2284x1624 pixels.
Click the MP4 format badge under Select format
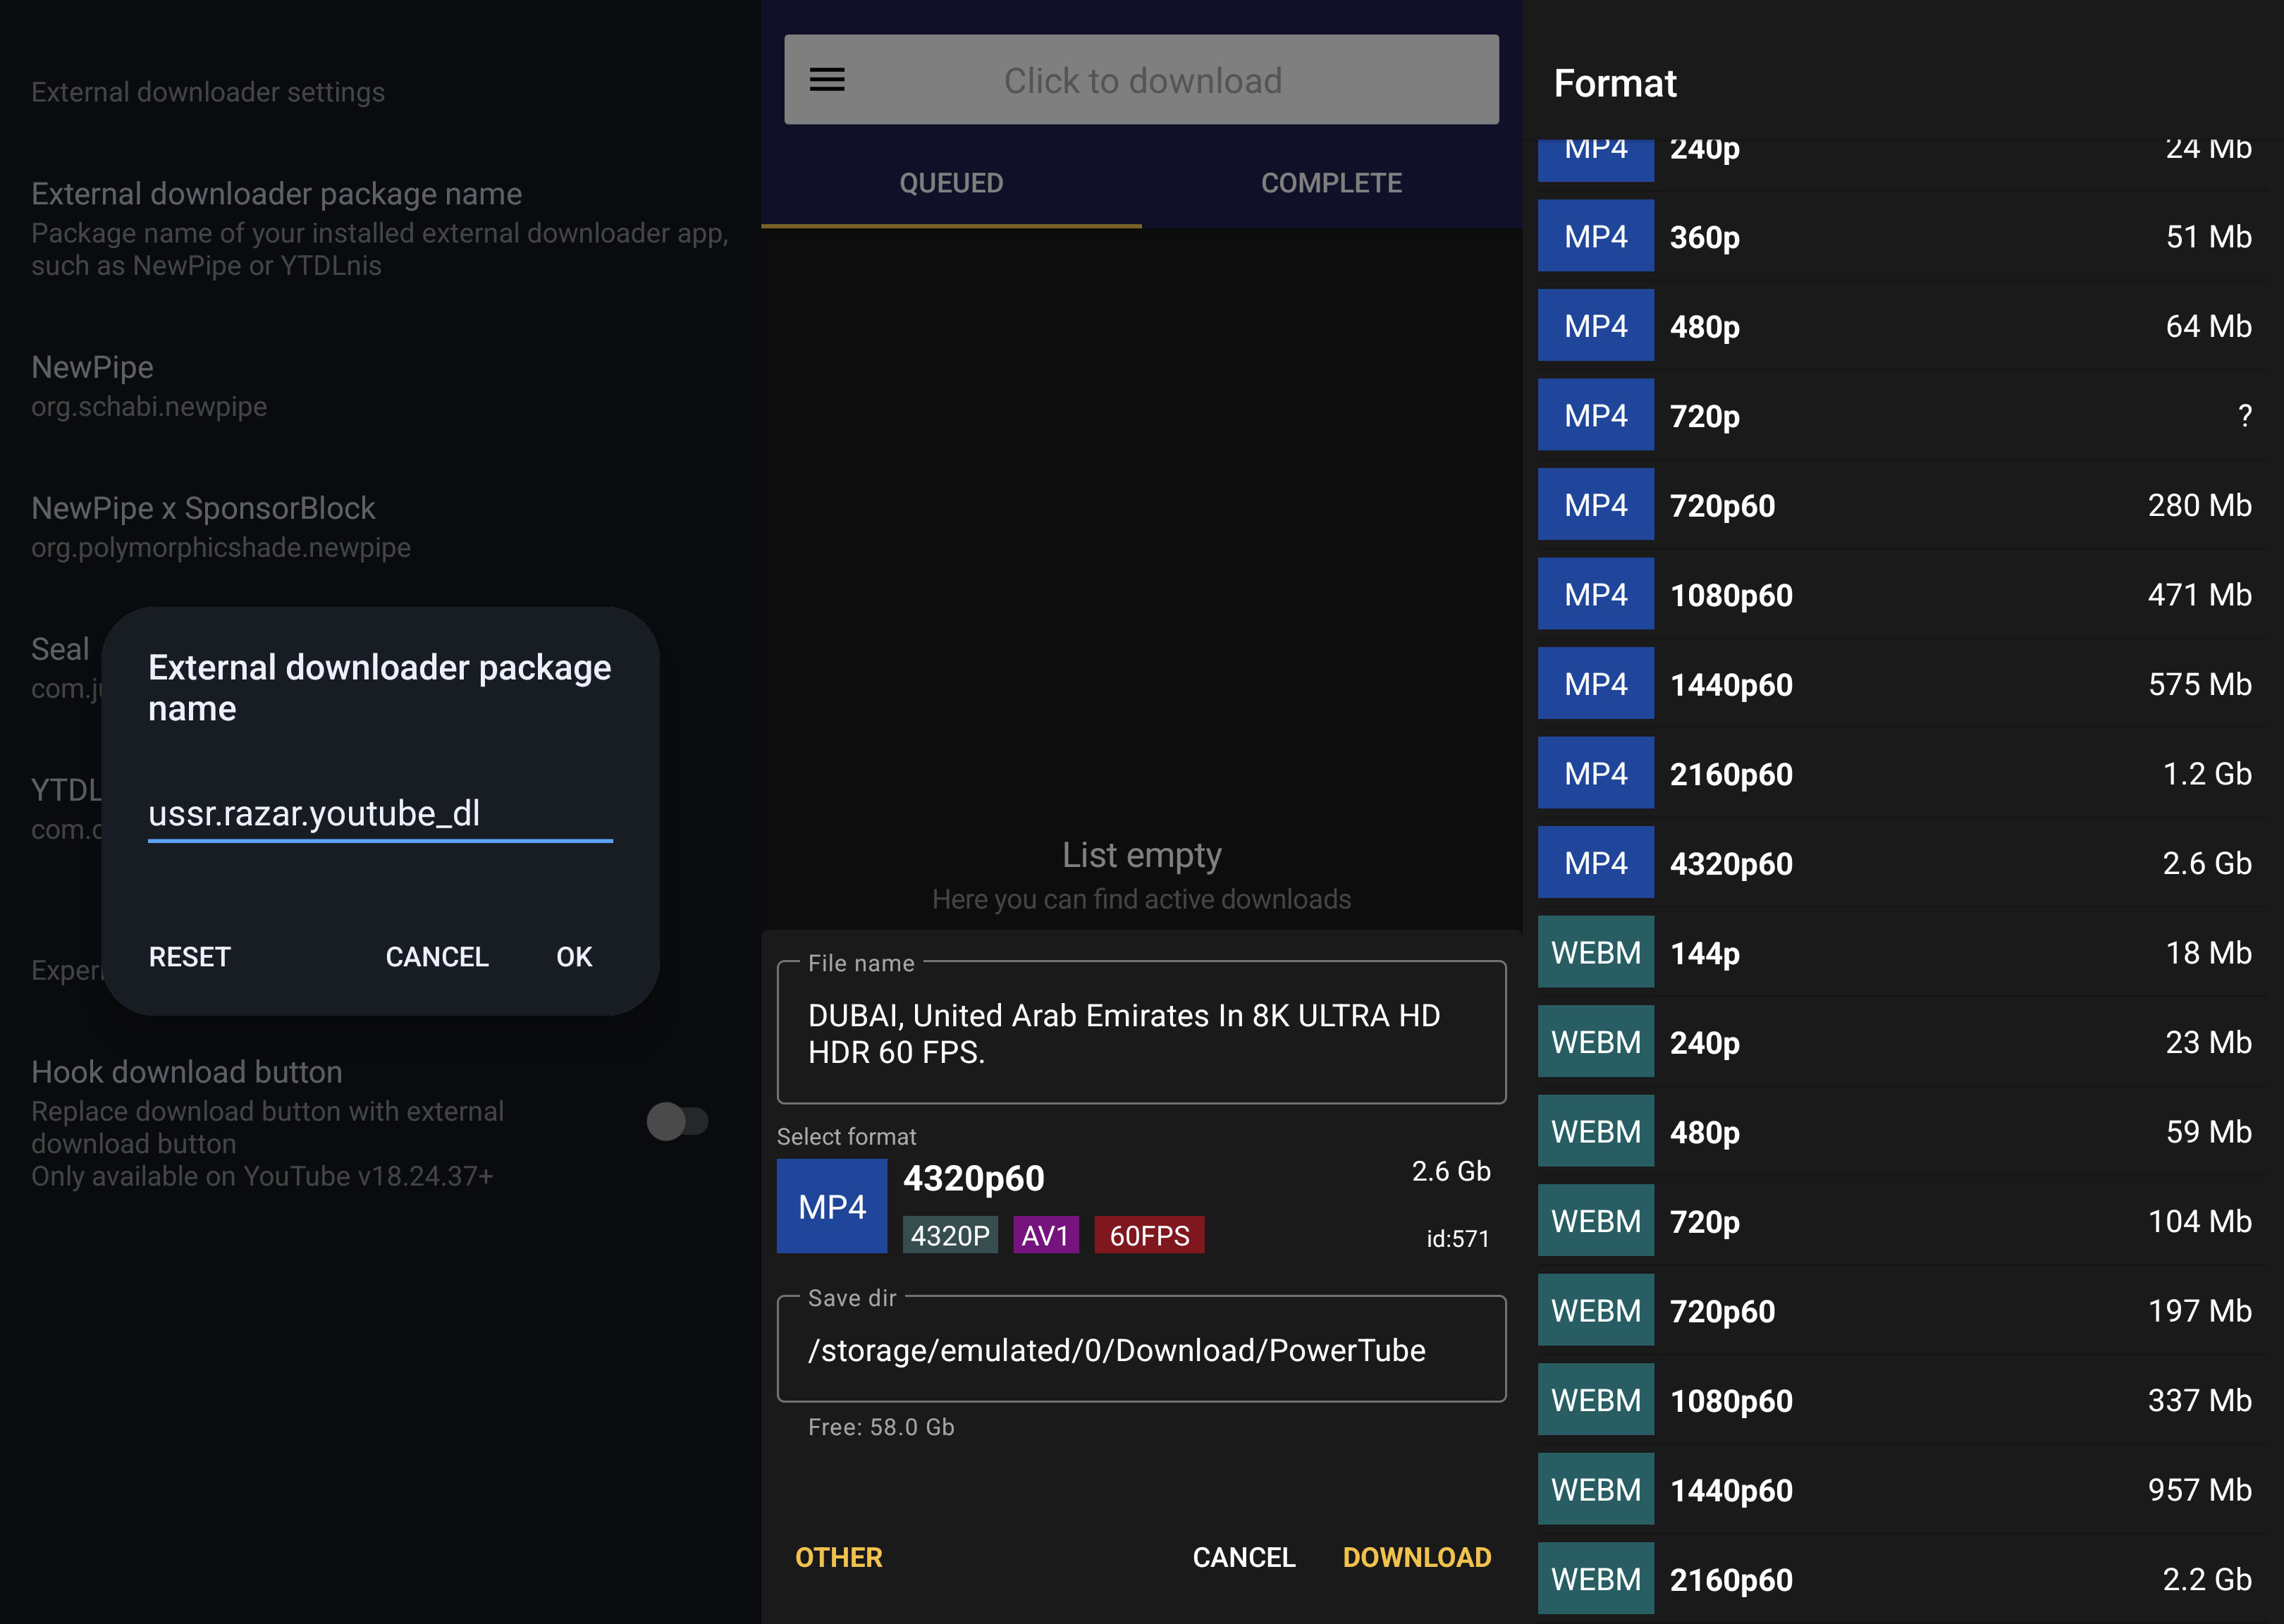[831, 1206]
